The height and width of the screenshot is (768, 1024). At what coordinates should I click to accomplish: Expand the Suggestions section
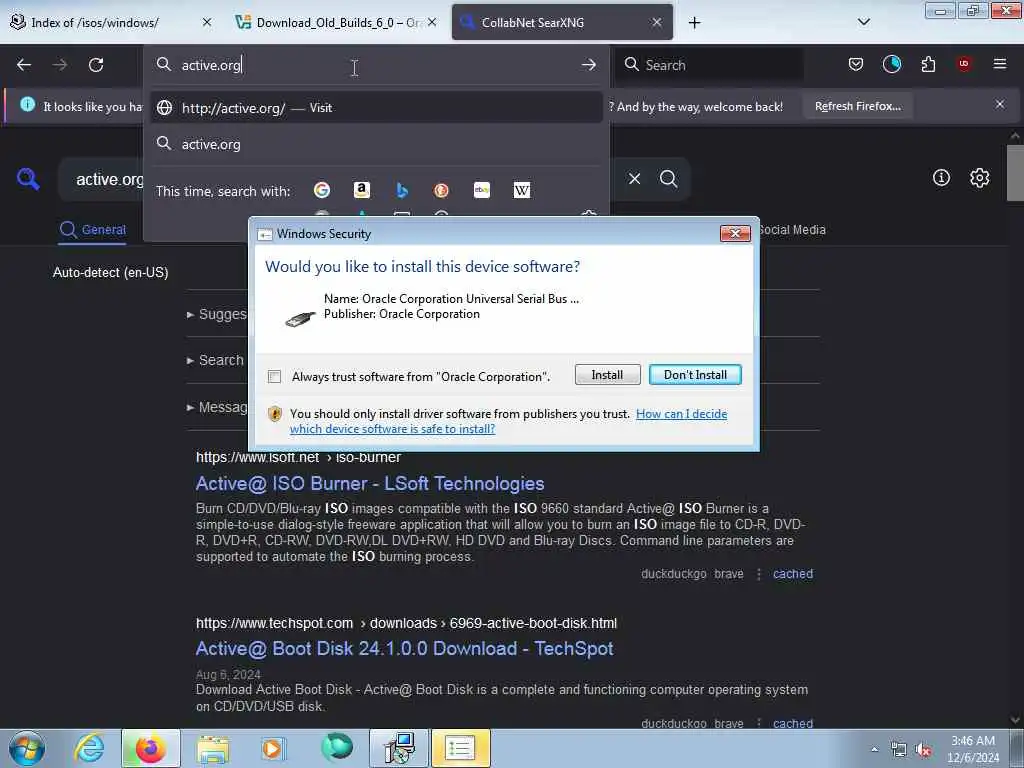(217, 314)
